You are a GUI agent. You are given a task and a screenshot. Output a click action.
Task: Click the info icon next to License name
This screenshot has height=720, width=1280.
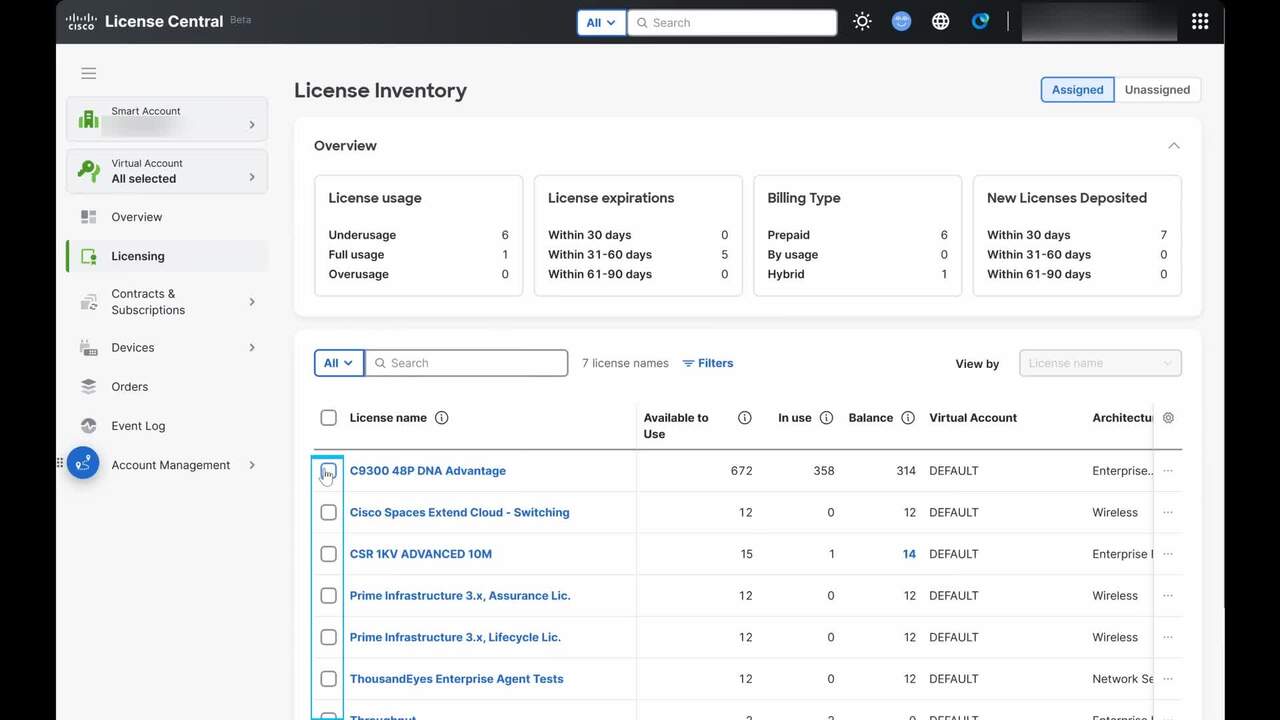[x=441, y=418]
